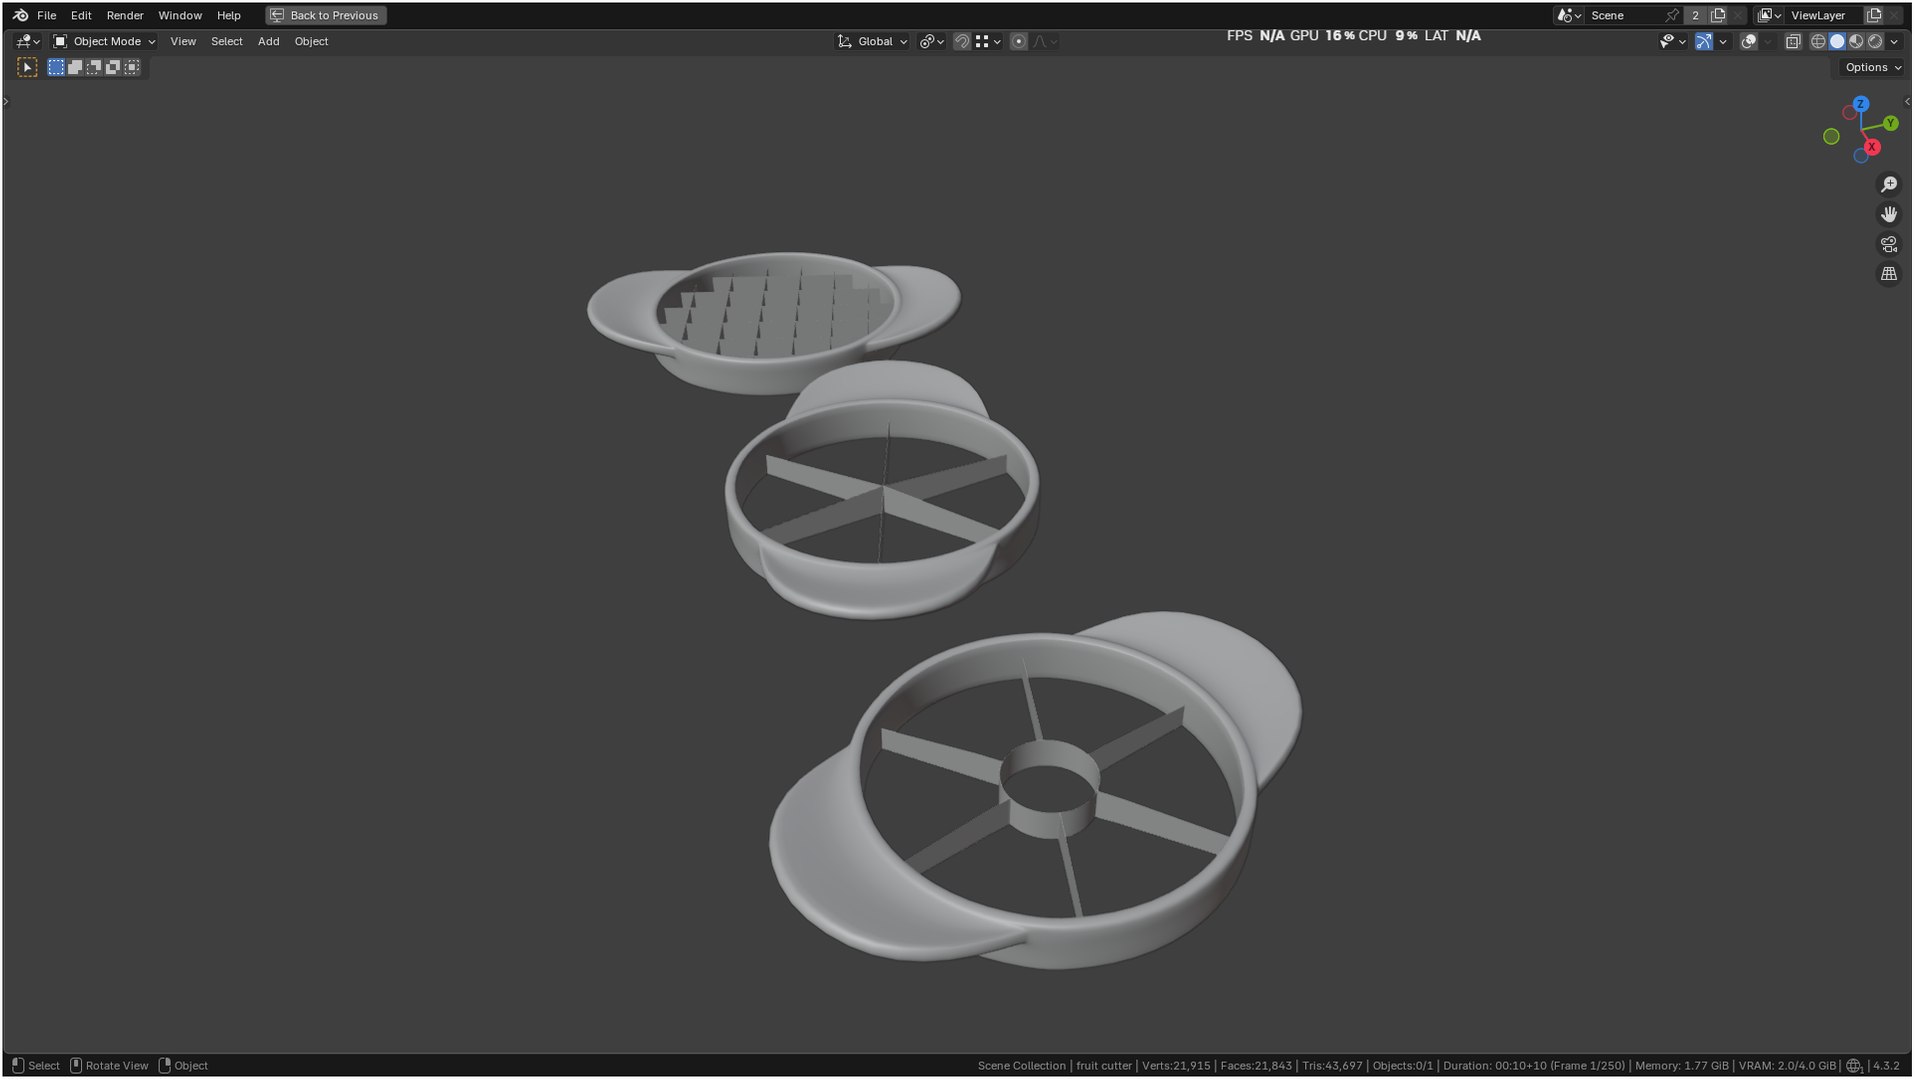Switch to Wireframe shading
This screenshot has width=1915, height=1080.
1818,41
